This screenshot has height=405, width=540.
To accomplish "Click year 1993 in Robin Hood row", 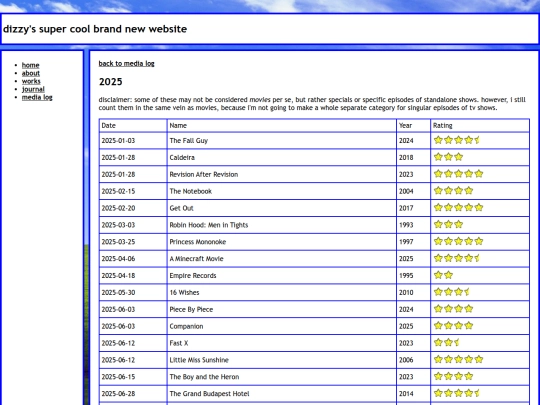I will coord(406,225).
